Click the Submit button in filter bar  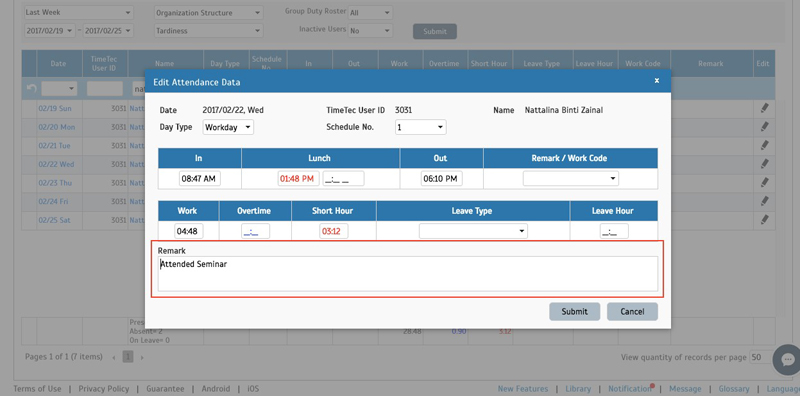(x=435, y=31)
